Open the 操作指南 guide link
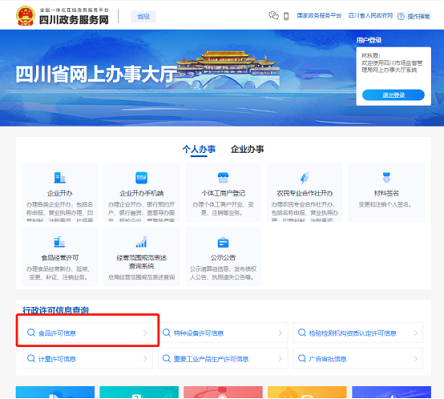444x399 pixels. [419, 16]
